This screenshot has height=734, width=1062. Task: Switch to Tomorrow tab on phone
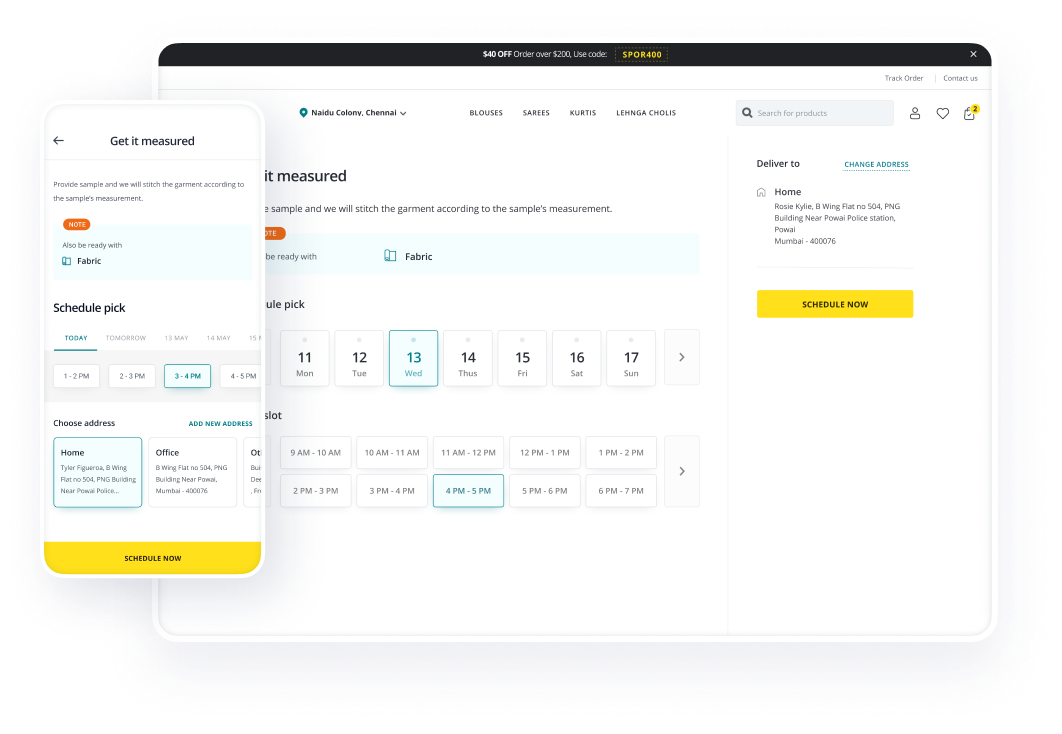click(x=126, y=338)
